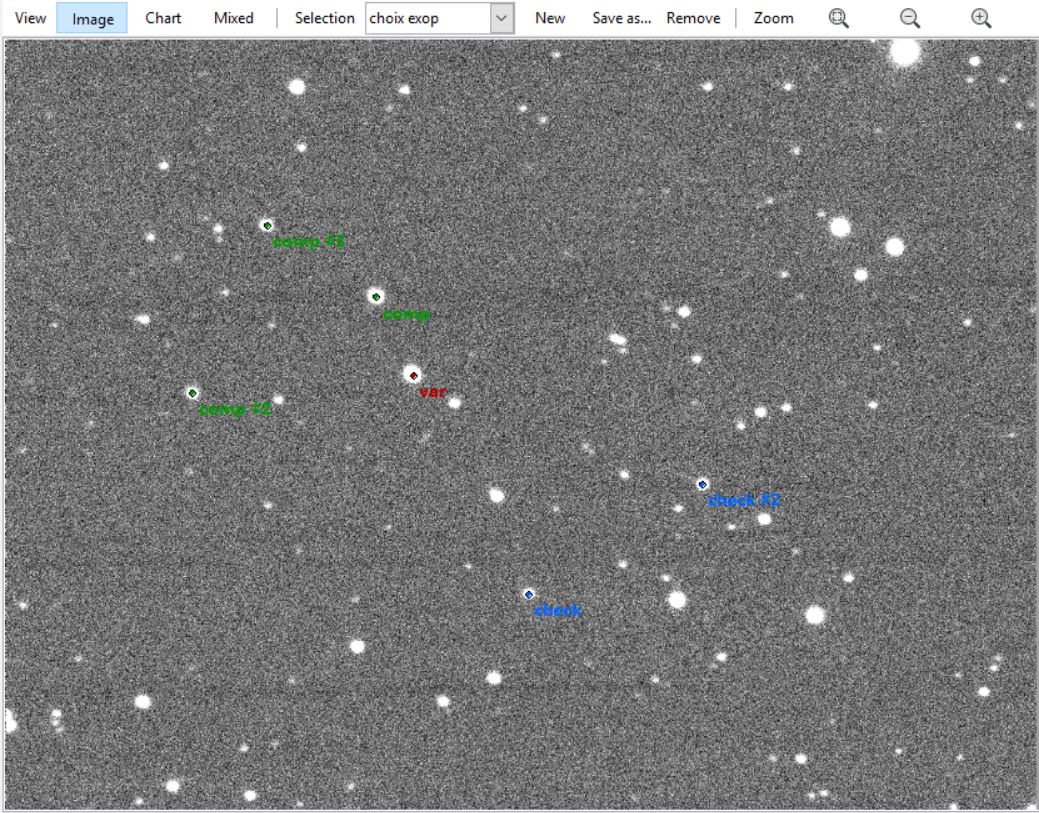Screen dimensions: 1039x813
Task: Switch to Image display mode
Action: click(93, 18)
